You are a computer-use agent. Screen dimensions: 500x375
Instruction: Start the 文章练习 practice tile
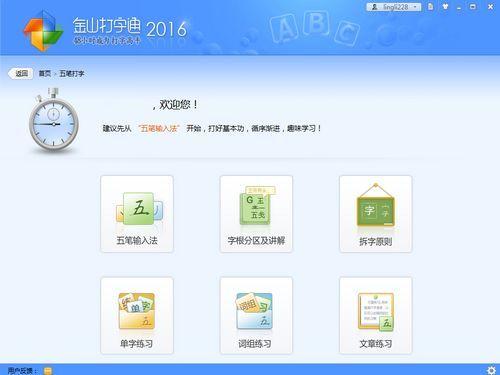click(376, 315)
